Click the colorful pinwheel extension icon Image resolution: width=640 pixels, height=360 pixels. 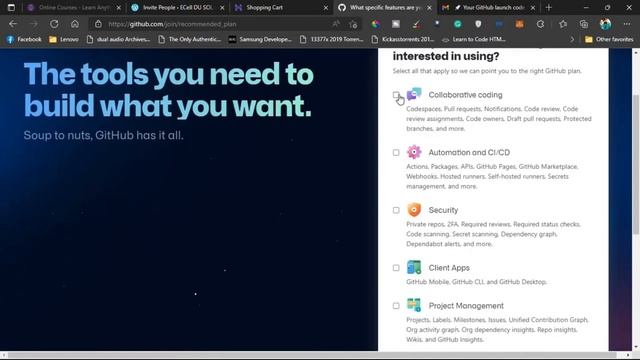376,24
